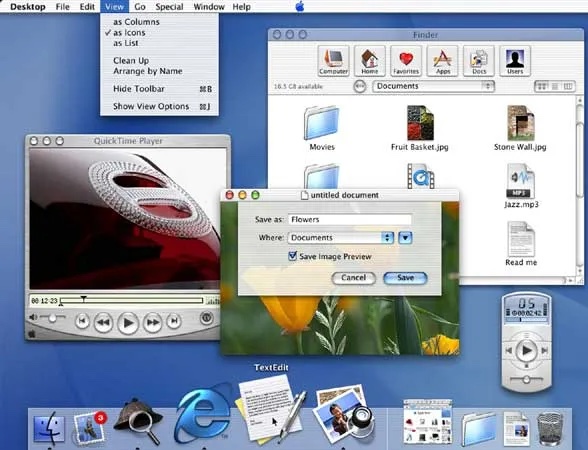Launch Internet Explorer from the Dock
588x450 pixels.
(203, 415)
